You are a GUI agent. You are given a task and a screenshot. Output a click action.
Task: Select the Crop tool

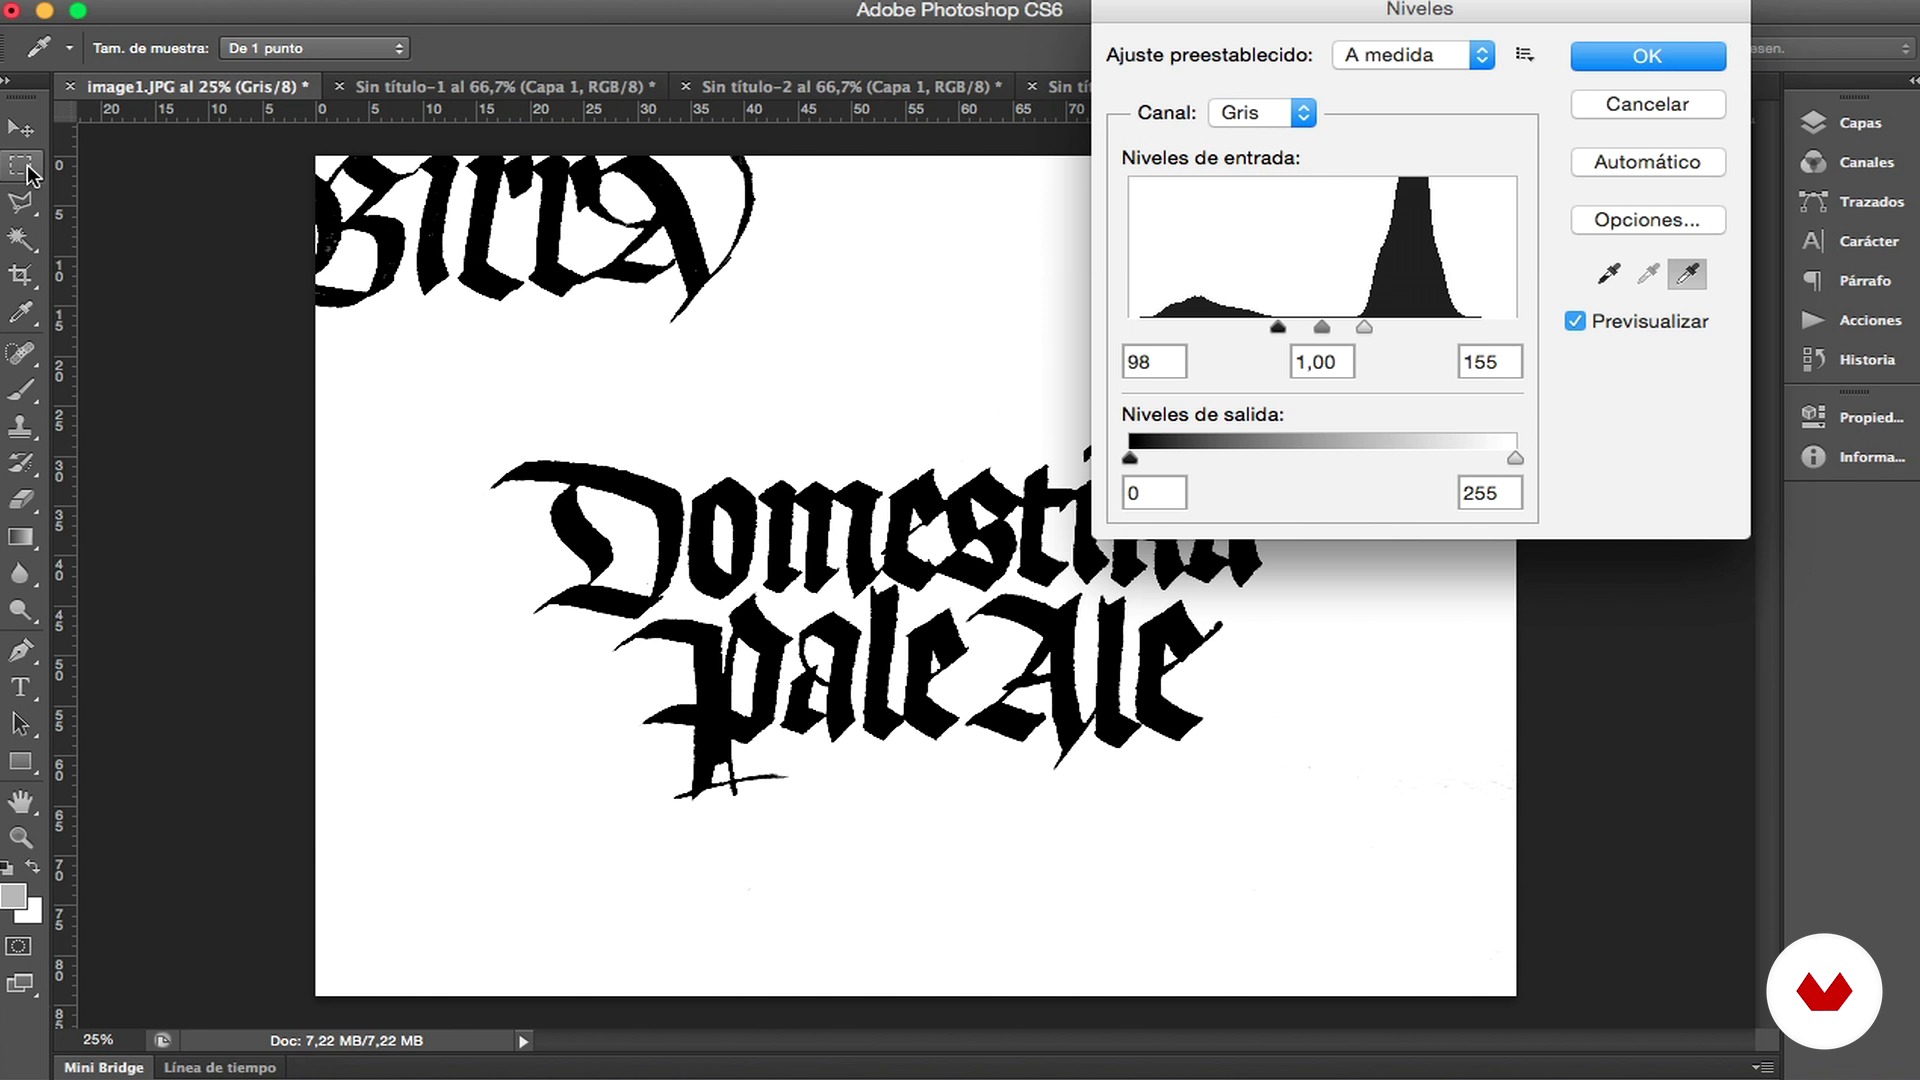[x=20, y=275]
